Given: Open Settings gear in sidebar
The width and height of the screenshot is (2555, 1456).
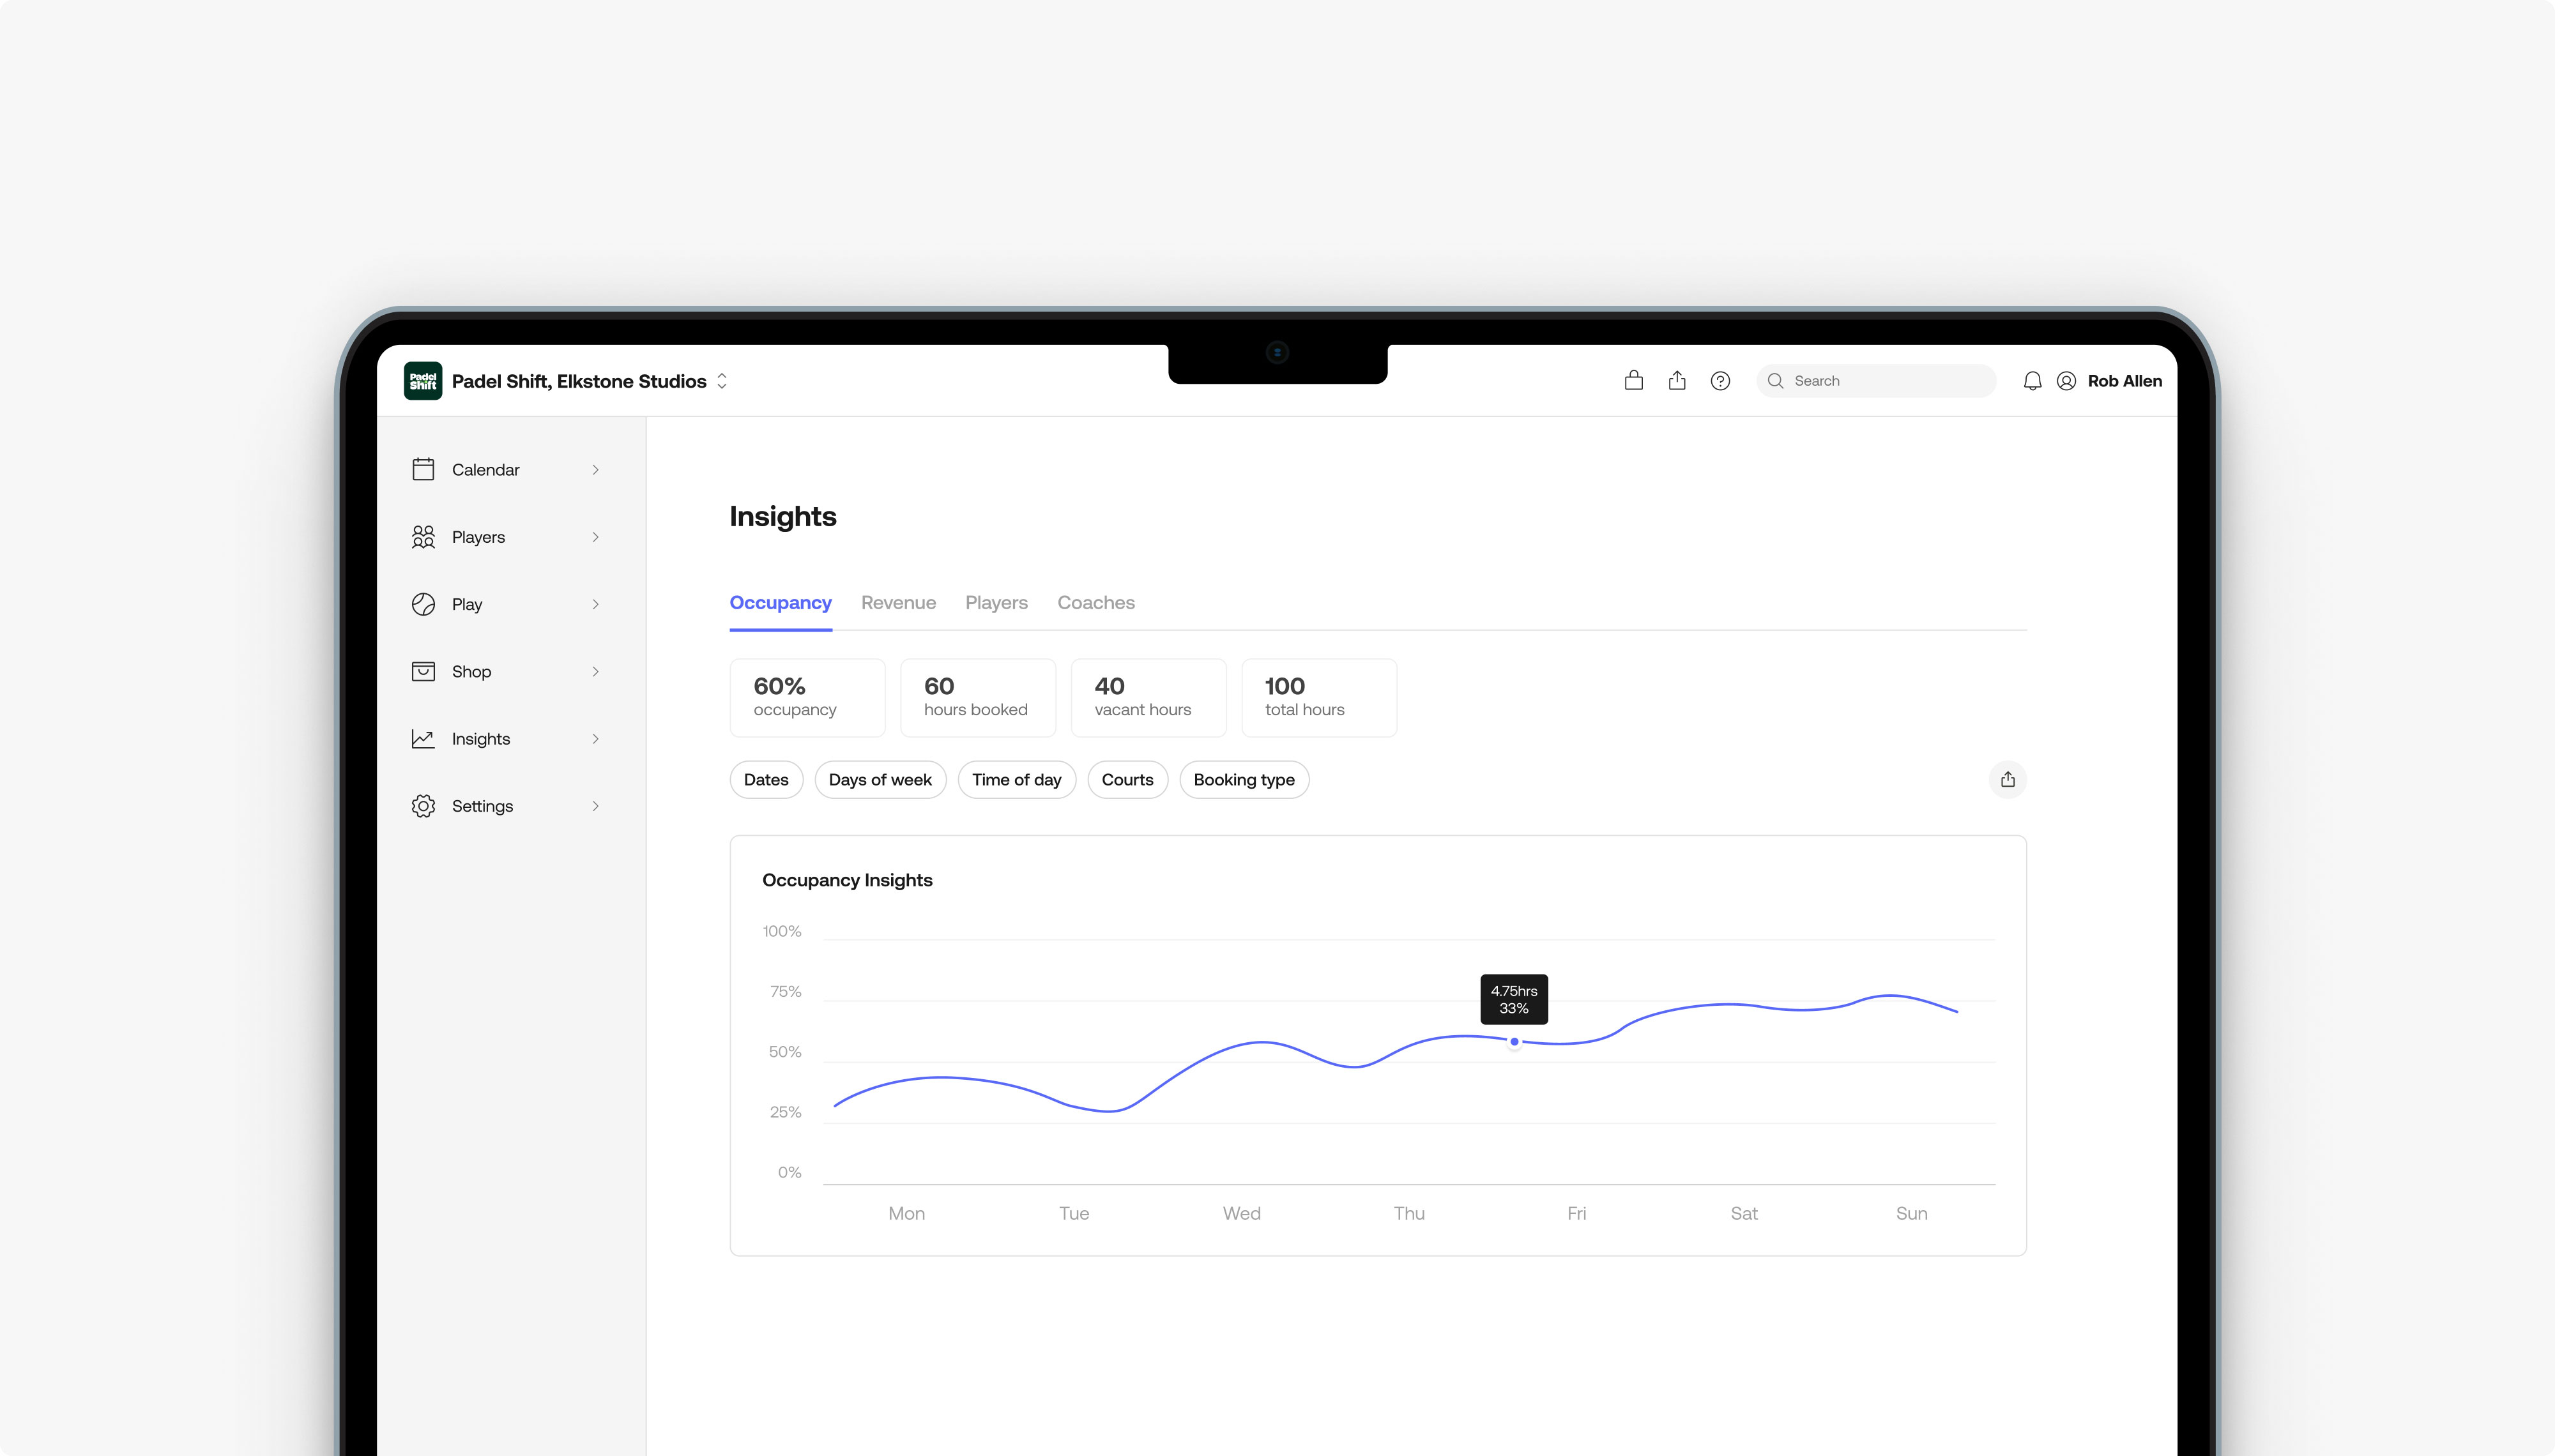Looking at the screenshot, I should pyautogui.click(x=424, y=806).
